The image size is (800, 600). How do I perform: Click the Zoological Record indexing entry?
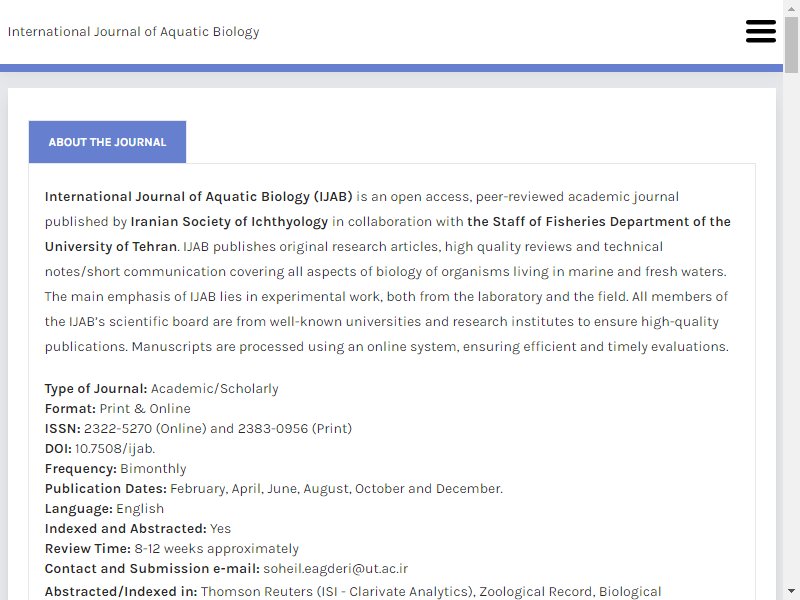click(x=535, y=591)
